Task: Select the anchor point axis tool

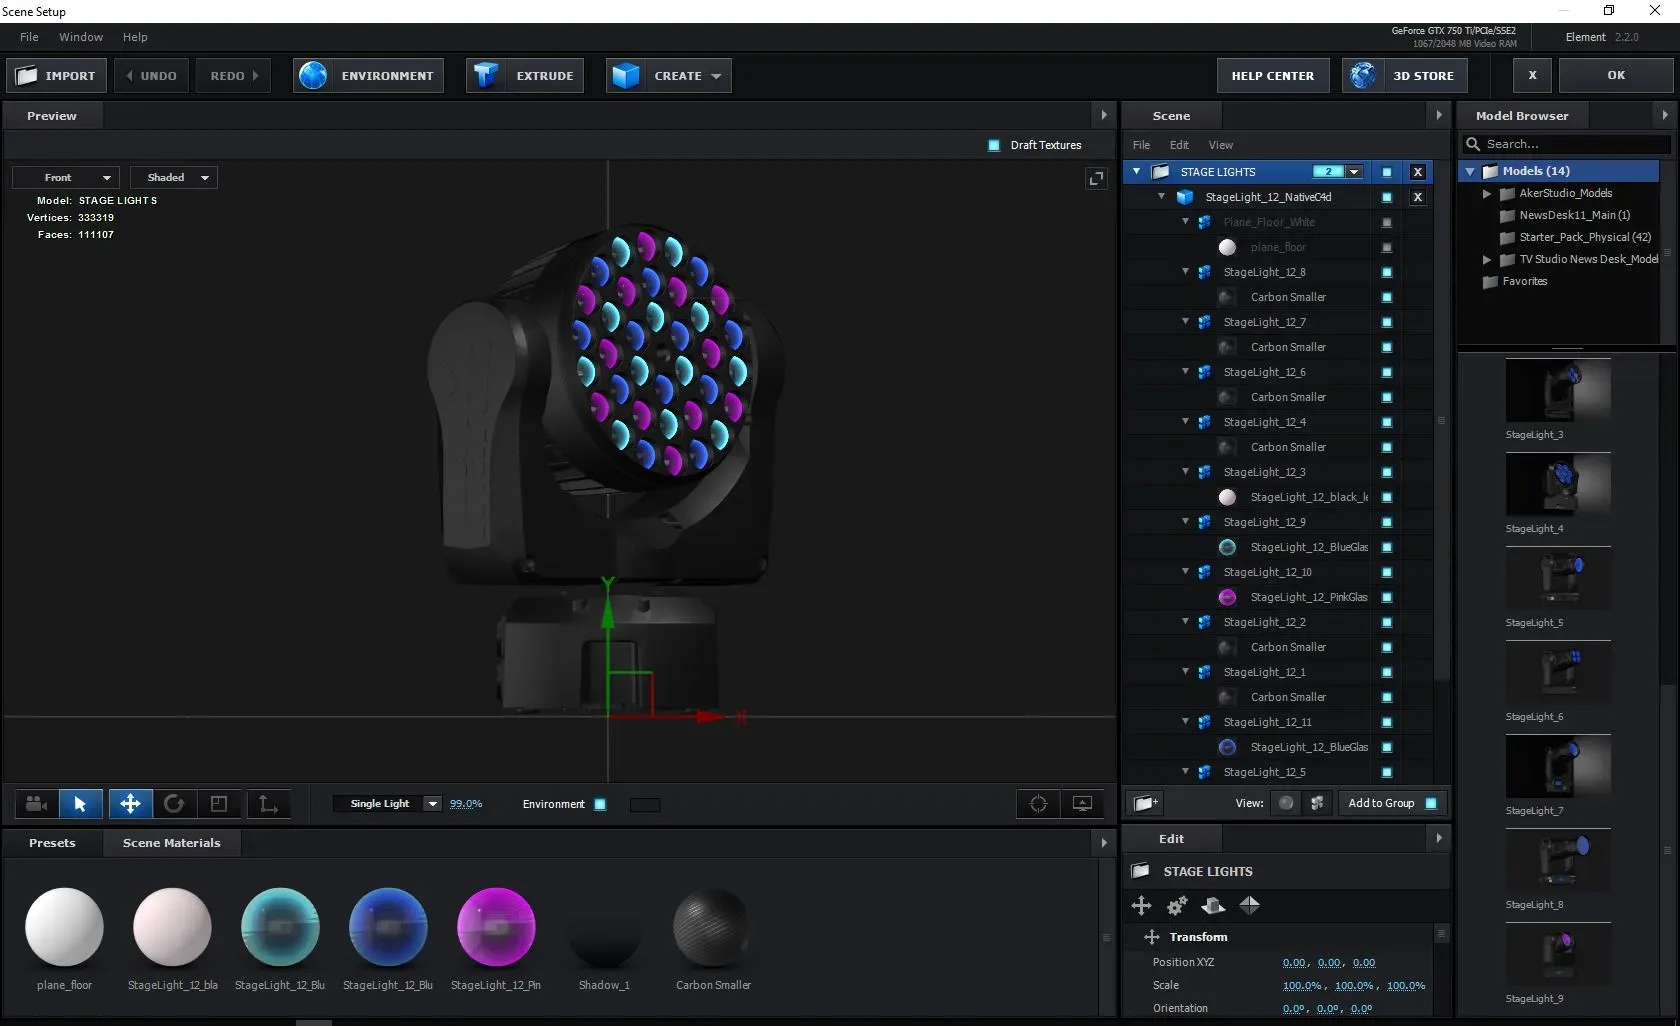Action: (268, 804)
